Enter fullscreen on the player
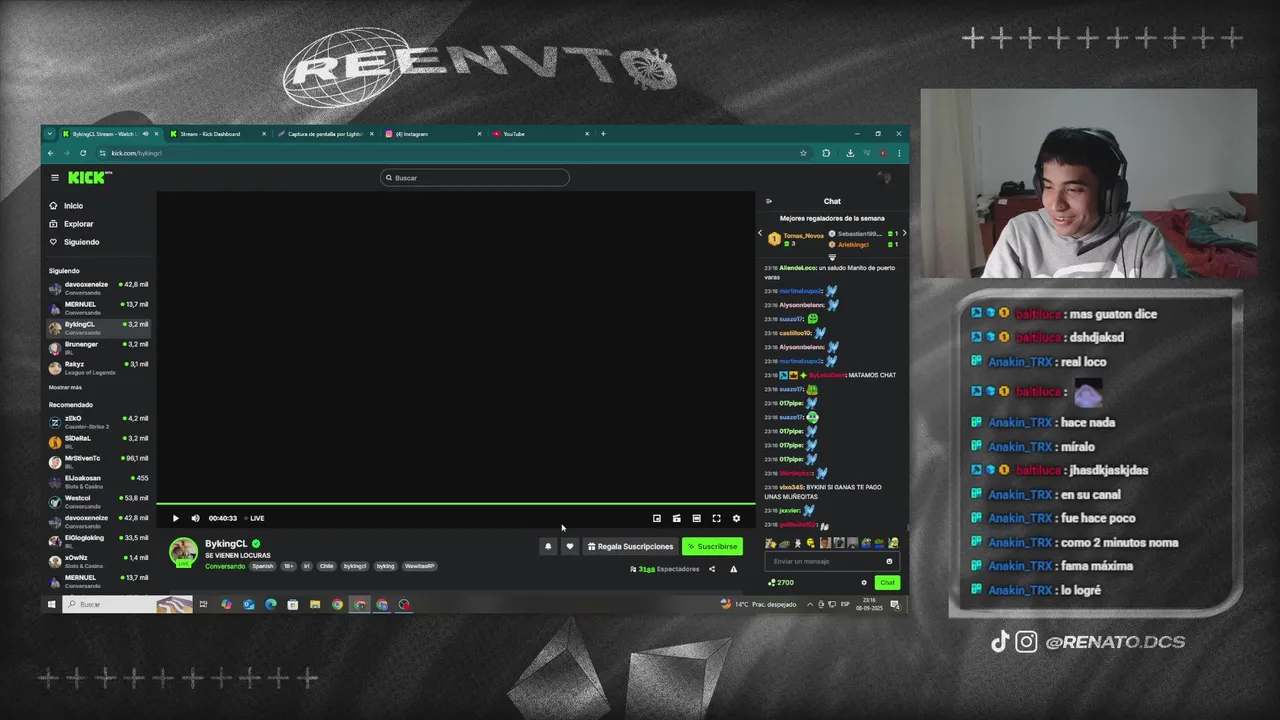This screenshot has height=720, width=1280. pos(716,518)
